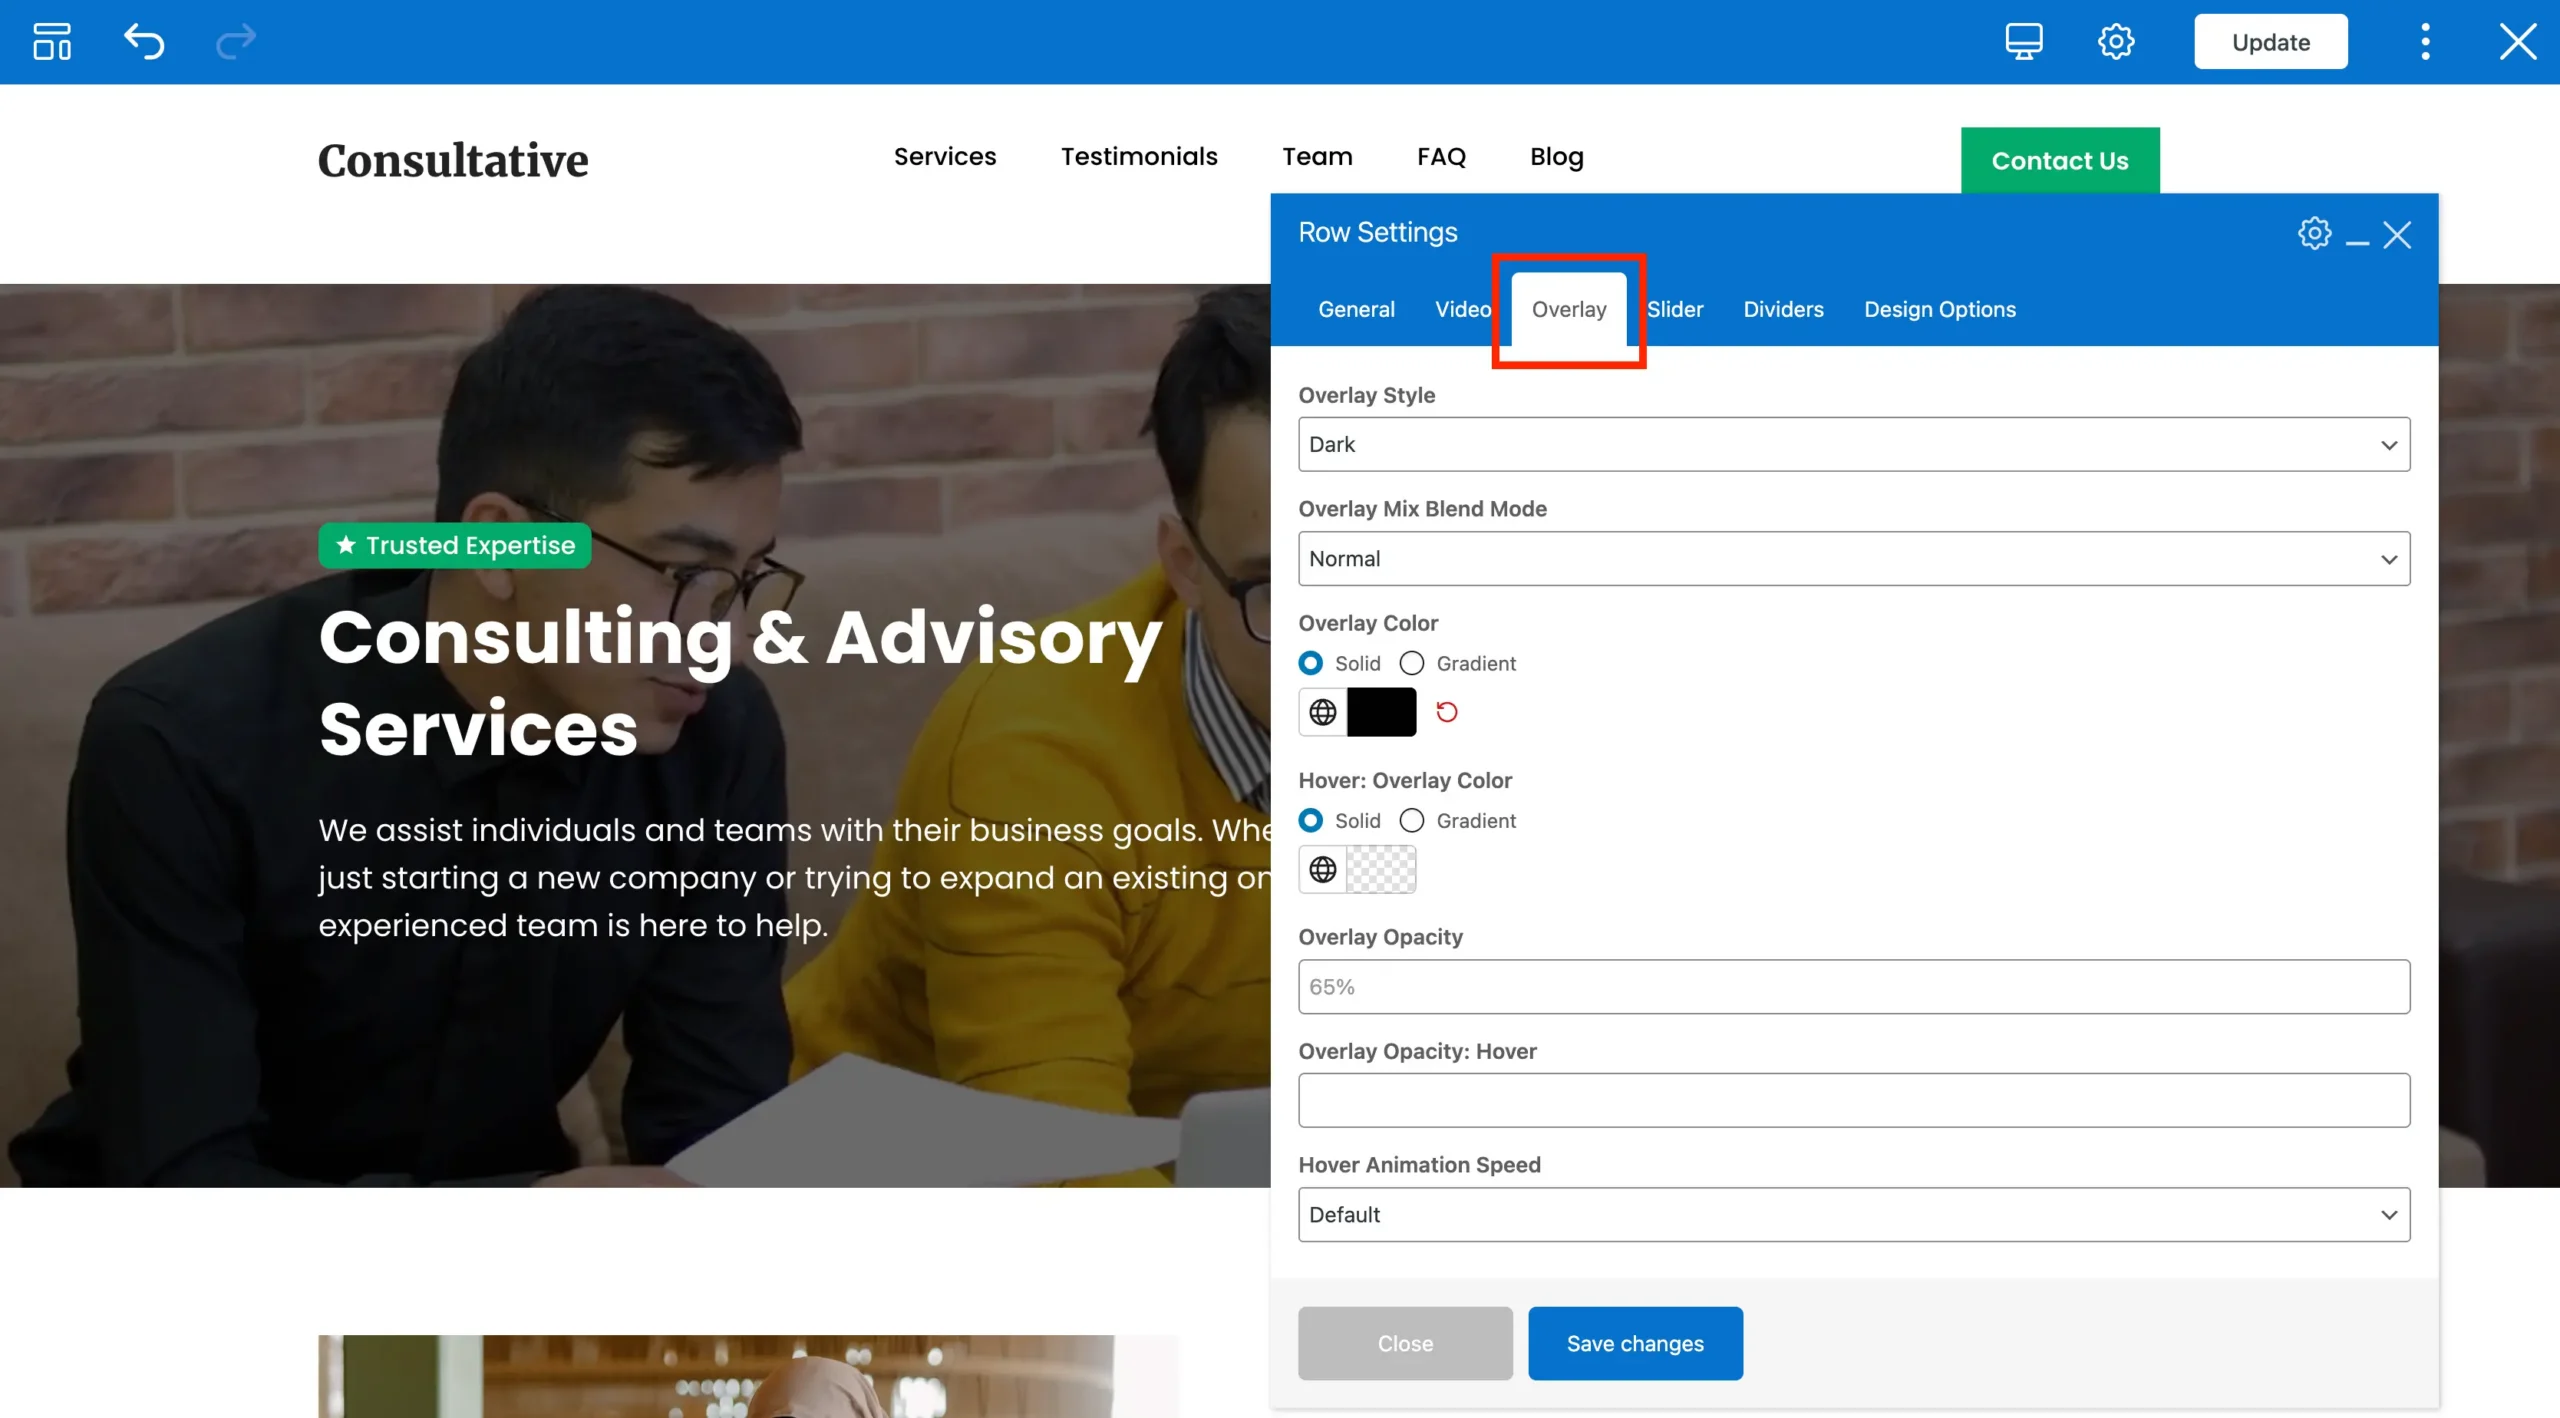The width and height of the screenshot is (2560, 1418).
Task: Open Overlay Mix Blend Mode dropdown
Action: tap(1853, 559)
